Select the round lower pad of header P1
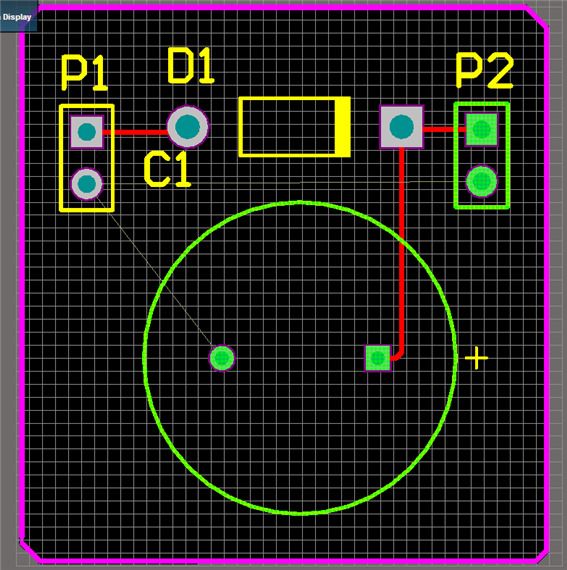 pyautogui.click(x=87, y=184)
